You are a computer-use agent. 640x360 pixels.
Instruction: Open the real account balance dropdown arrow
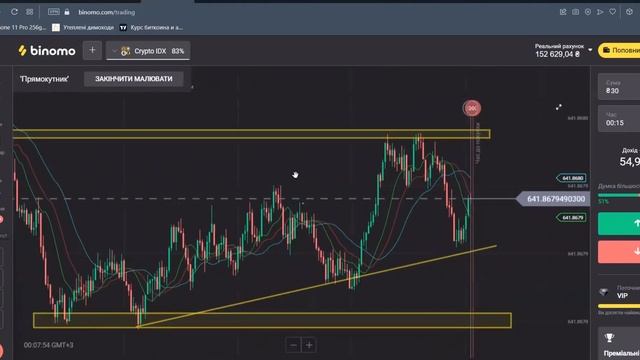(x=590, y=50)
